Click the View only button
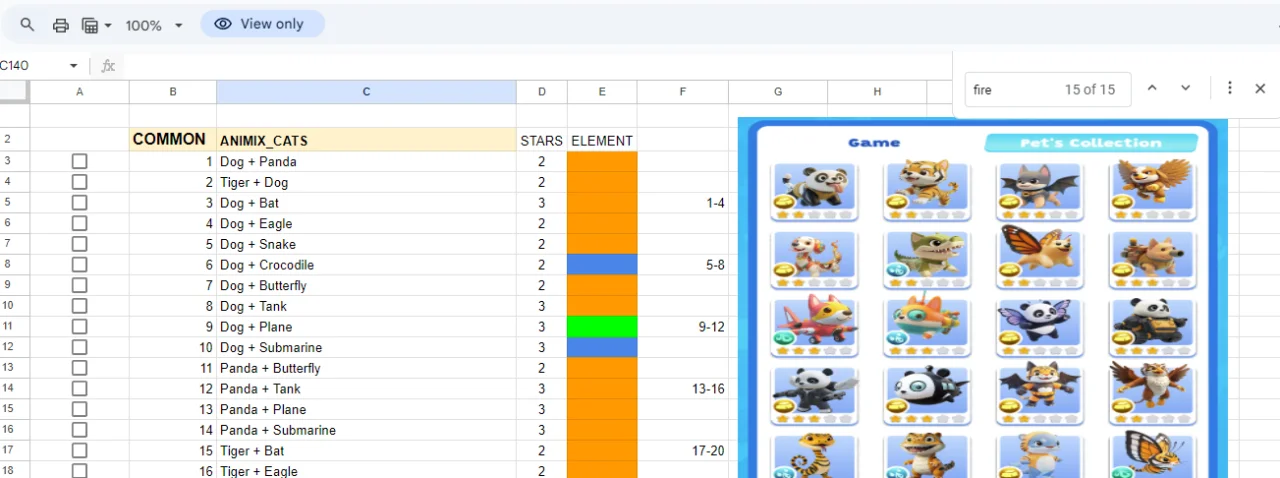 tap(262, 24)
